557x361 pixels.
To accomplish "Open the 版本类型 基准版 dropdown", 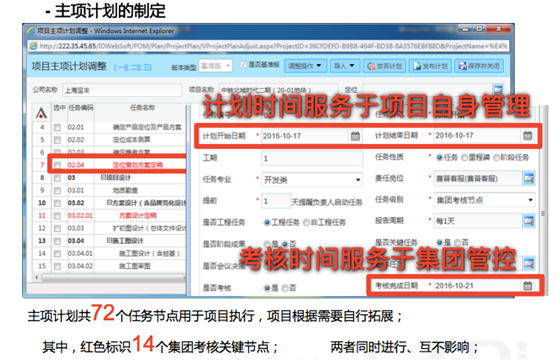I will point(215,66).
